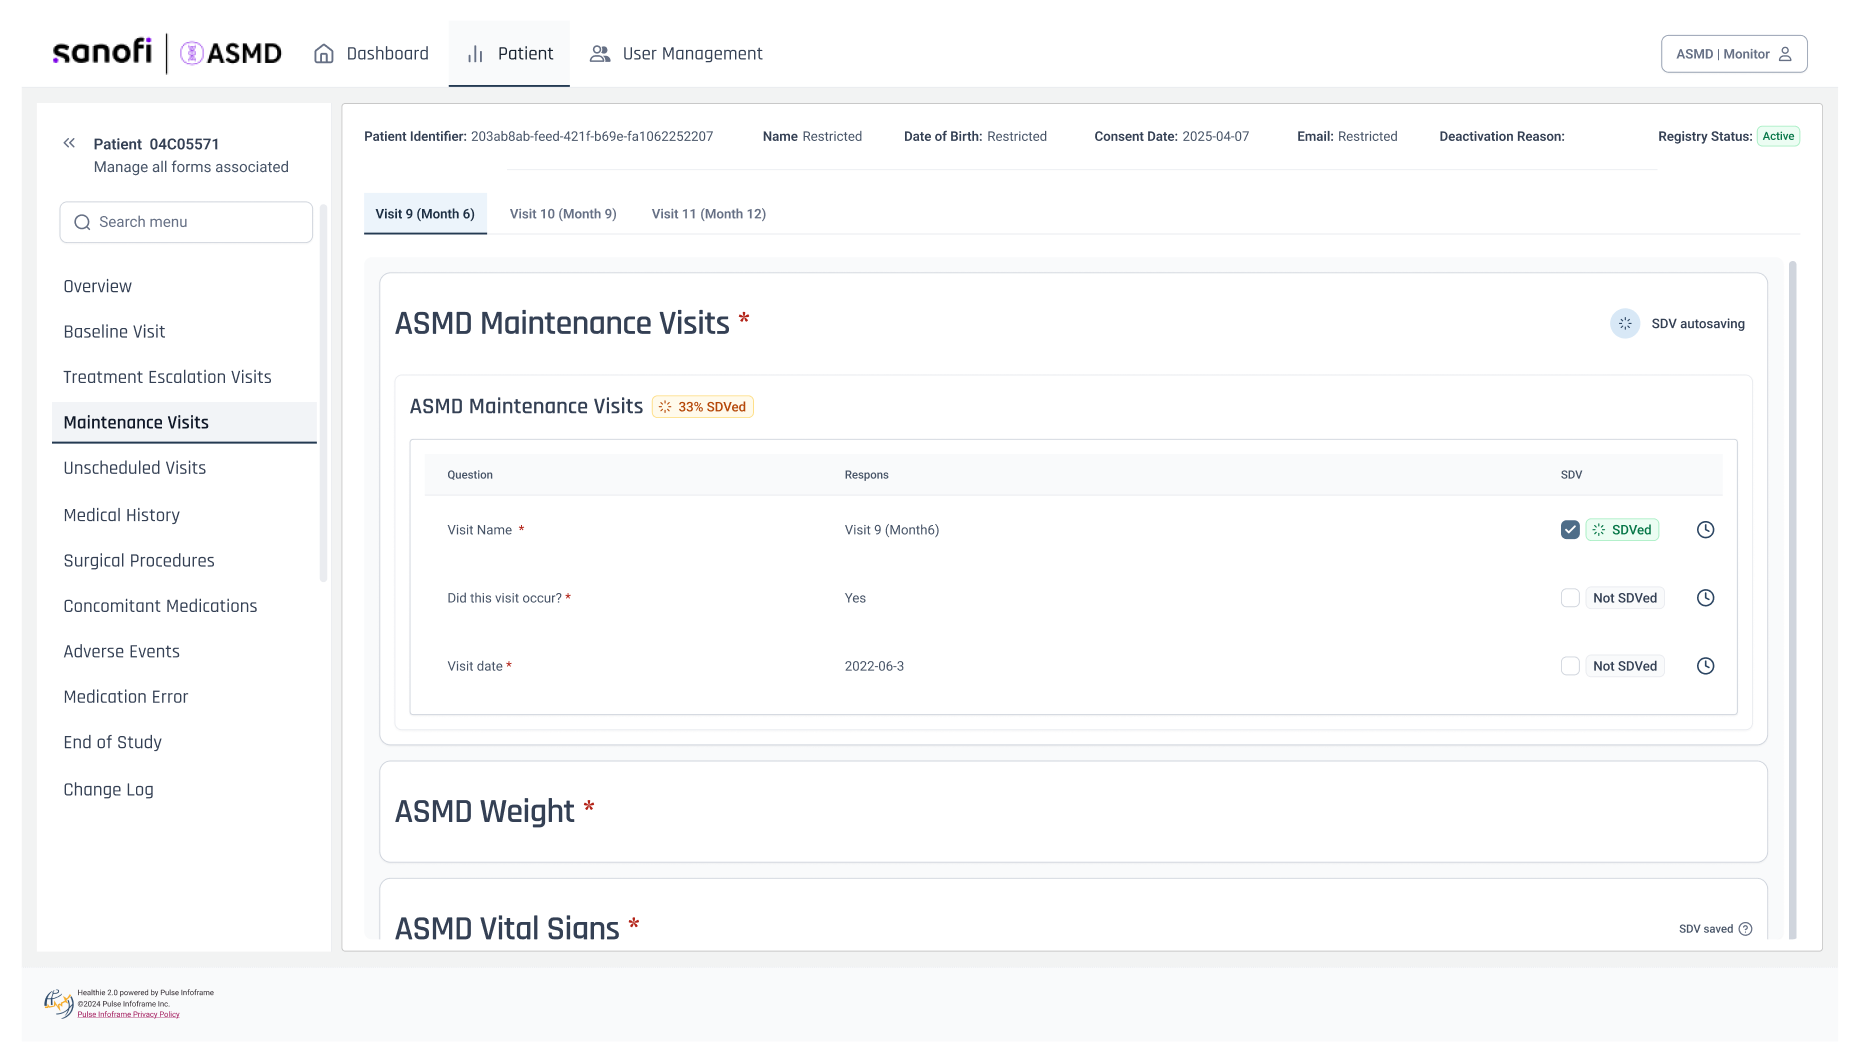Click the Active registry status badge
The image size is (1852, 1046).
pyautogui.click(x=1779, y=136)
